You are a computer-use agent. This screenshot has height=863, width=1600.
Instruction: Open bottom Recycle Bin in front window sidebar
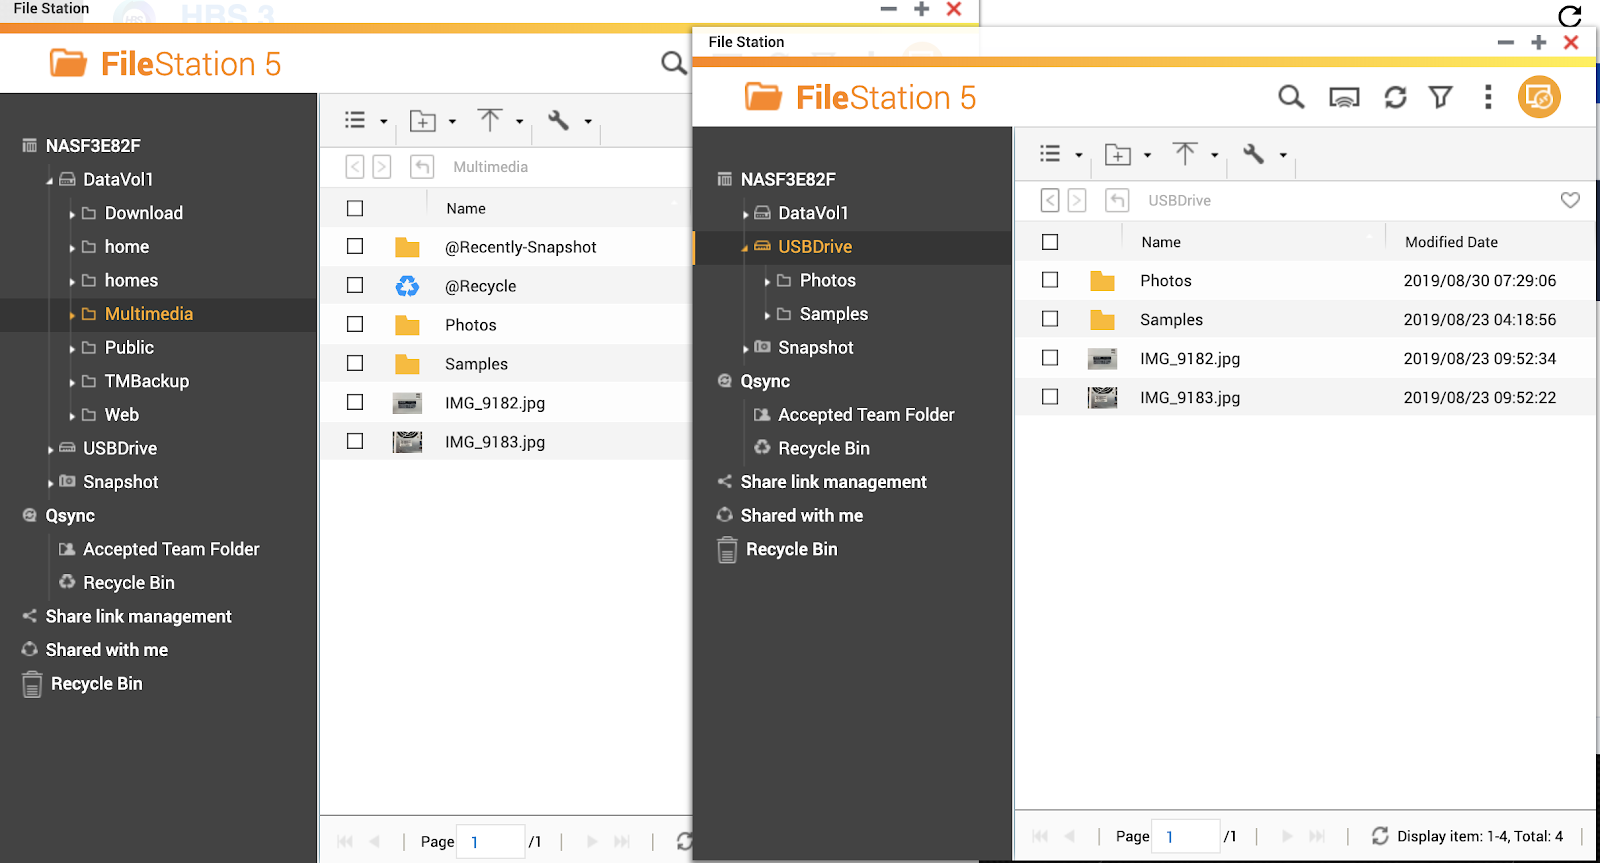[792, 549]
